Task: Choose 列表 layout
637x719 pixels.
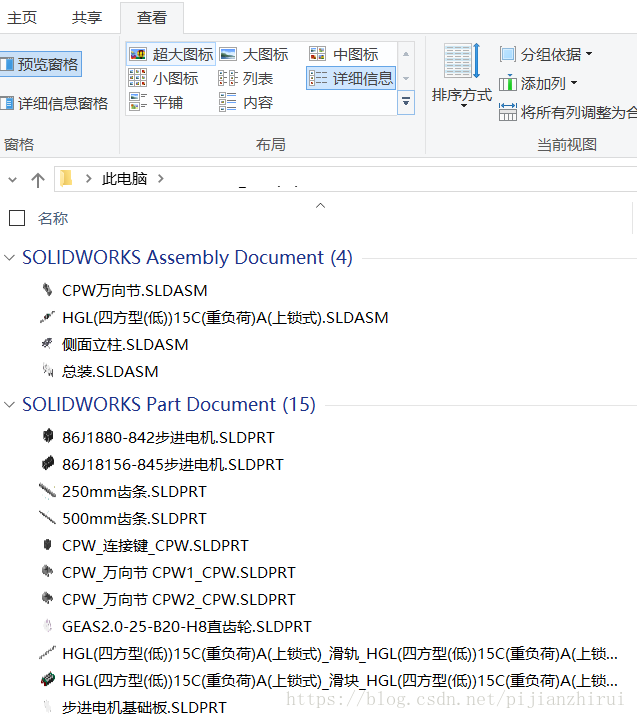Action: click(x=246, y=78)
